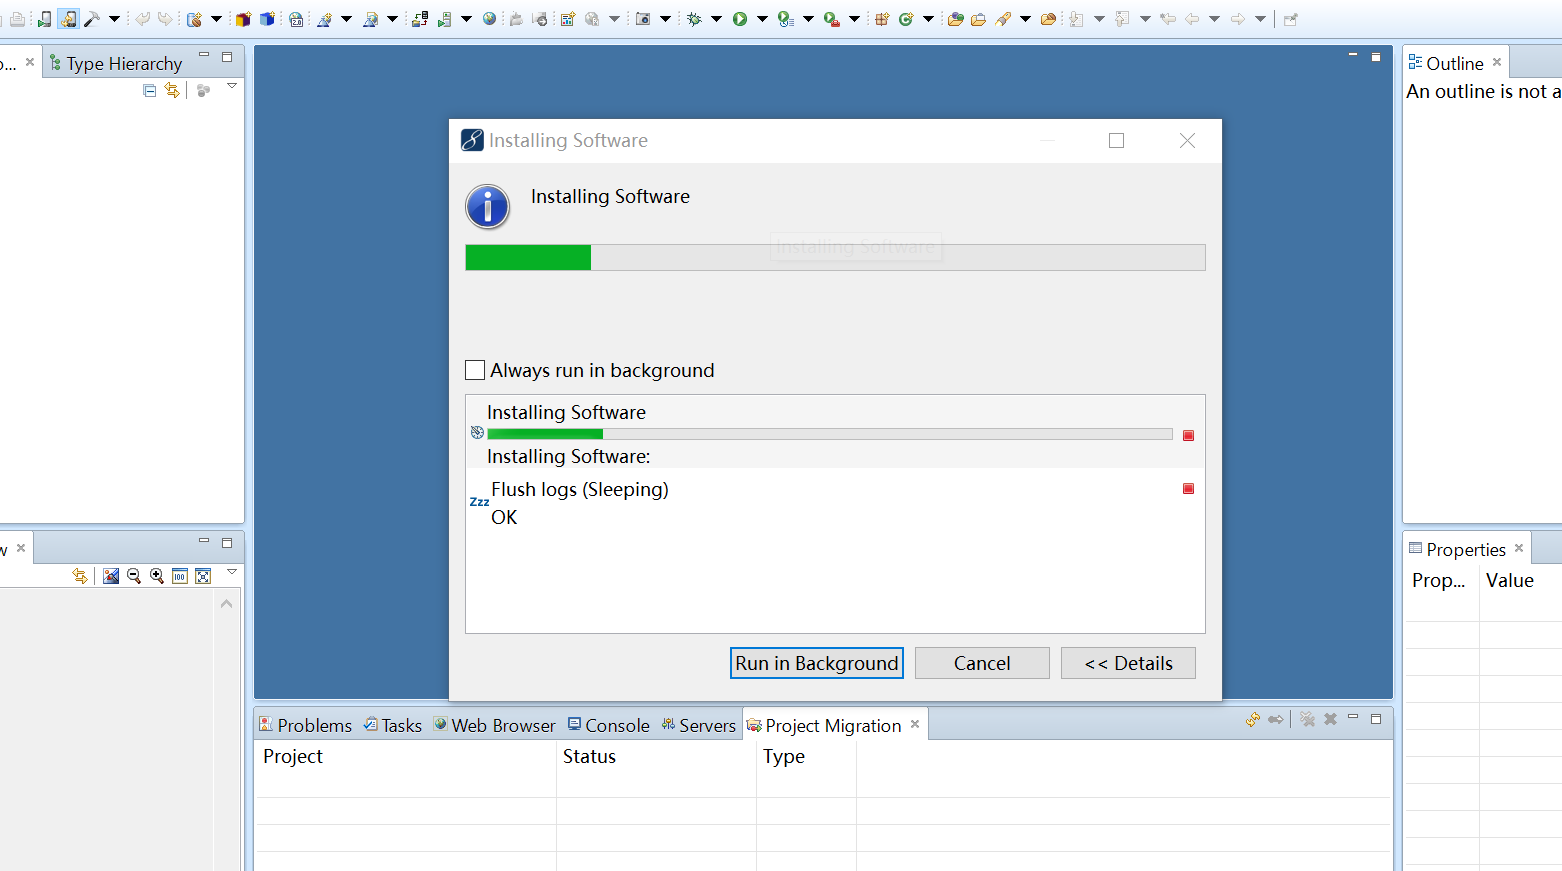Cancel the software installation
Image resolution: width=1562 pixels, height=871 pixels.
click(981, 663)
